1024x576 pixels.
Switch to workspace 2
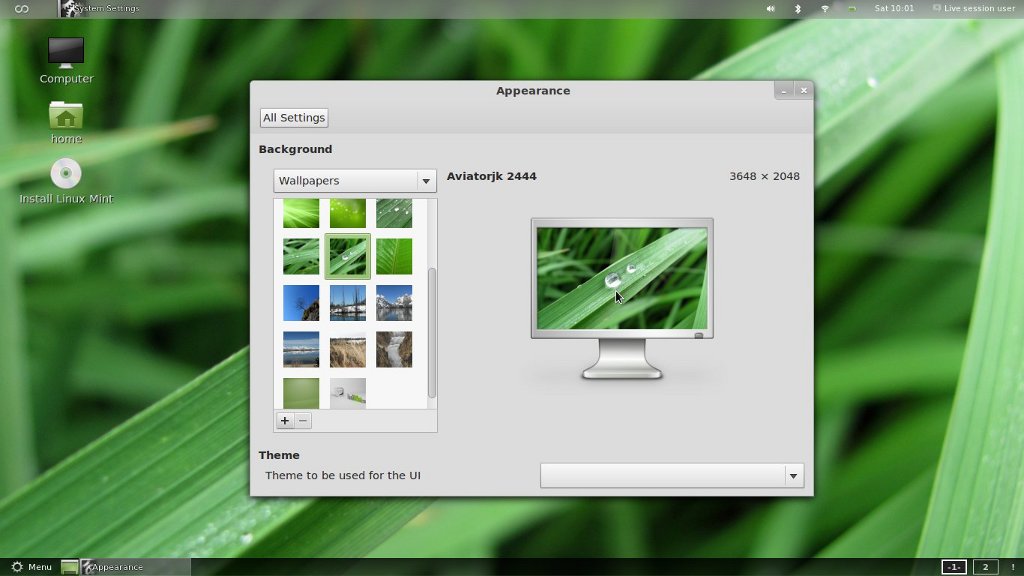click(985, 567)
